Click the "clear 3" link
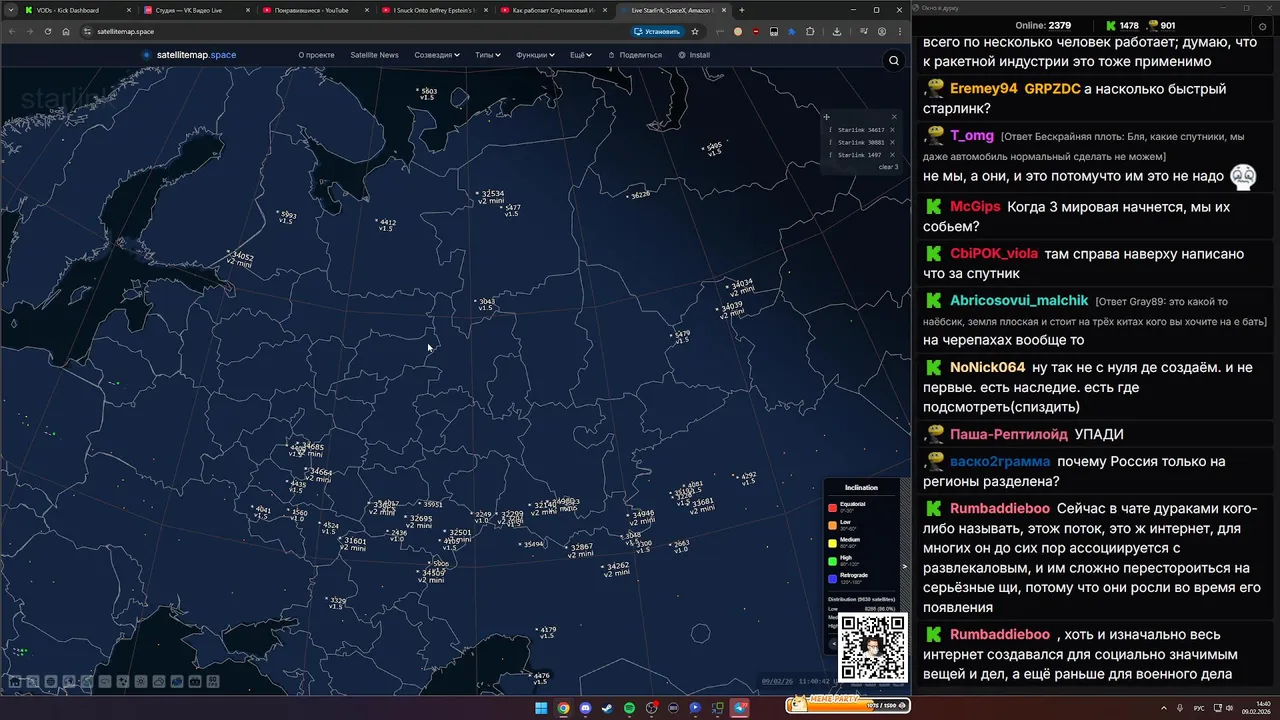 888,167
